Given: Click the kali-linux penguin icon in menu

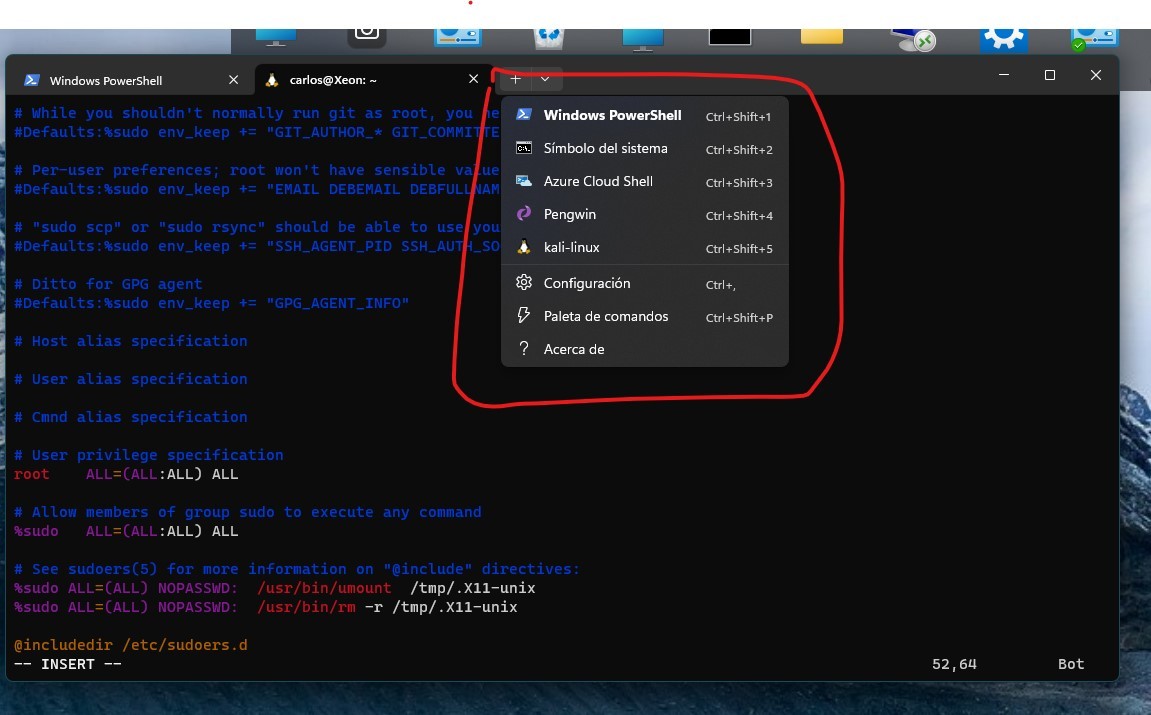Looking at the screenshot, I should (x=523, y=247).
